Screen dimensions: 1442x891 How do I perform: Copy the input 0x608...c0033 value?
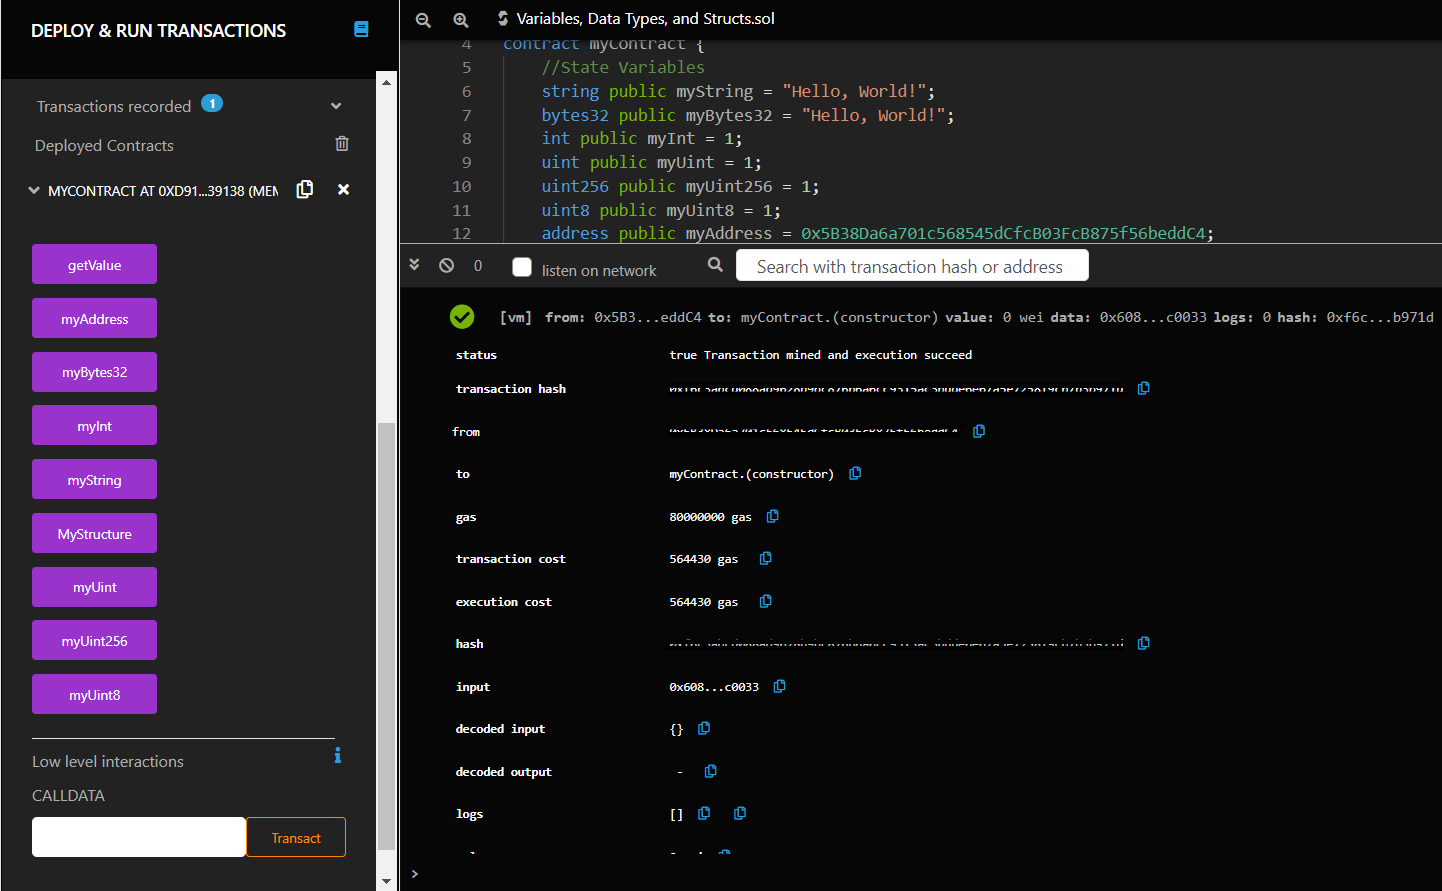(779, 686)
